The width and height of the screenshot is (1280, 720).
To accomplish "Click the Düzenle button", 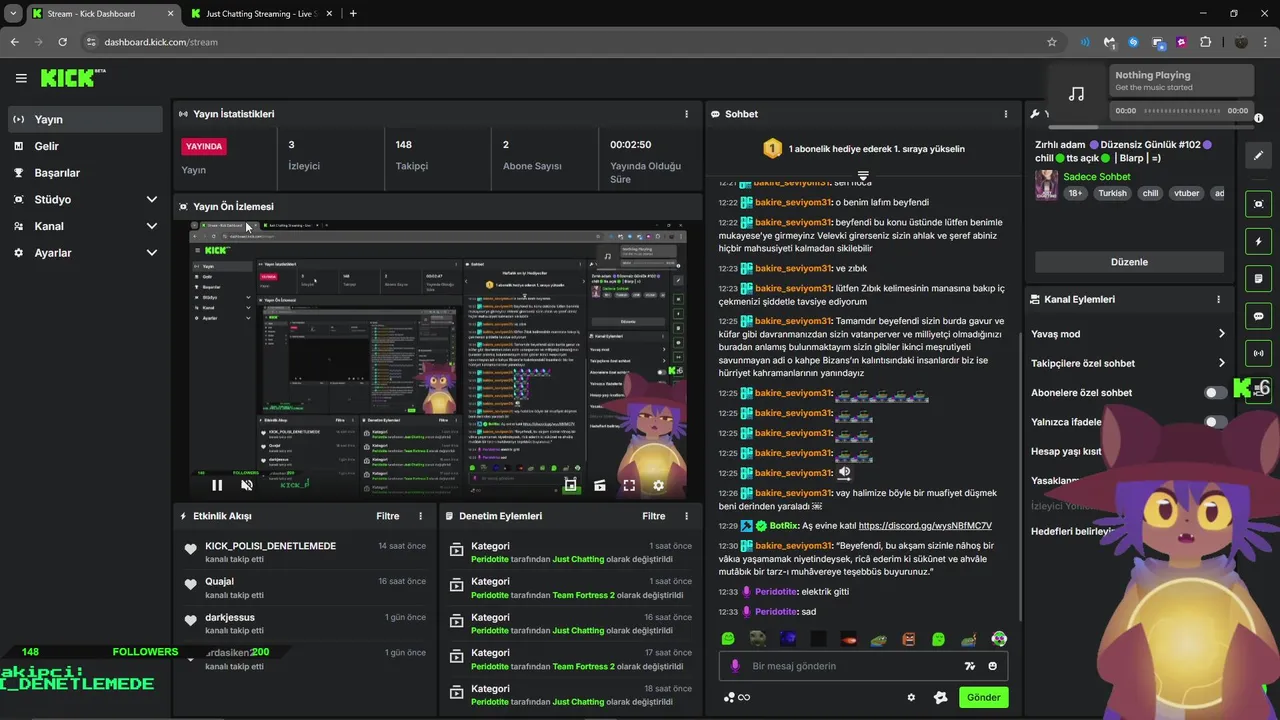I will pos(1129,262).
